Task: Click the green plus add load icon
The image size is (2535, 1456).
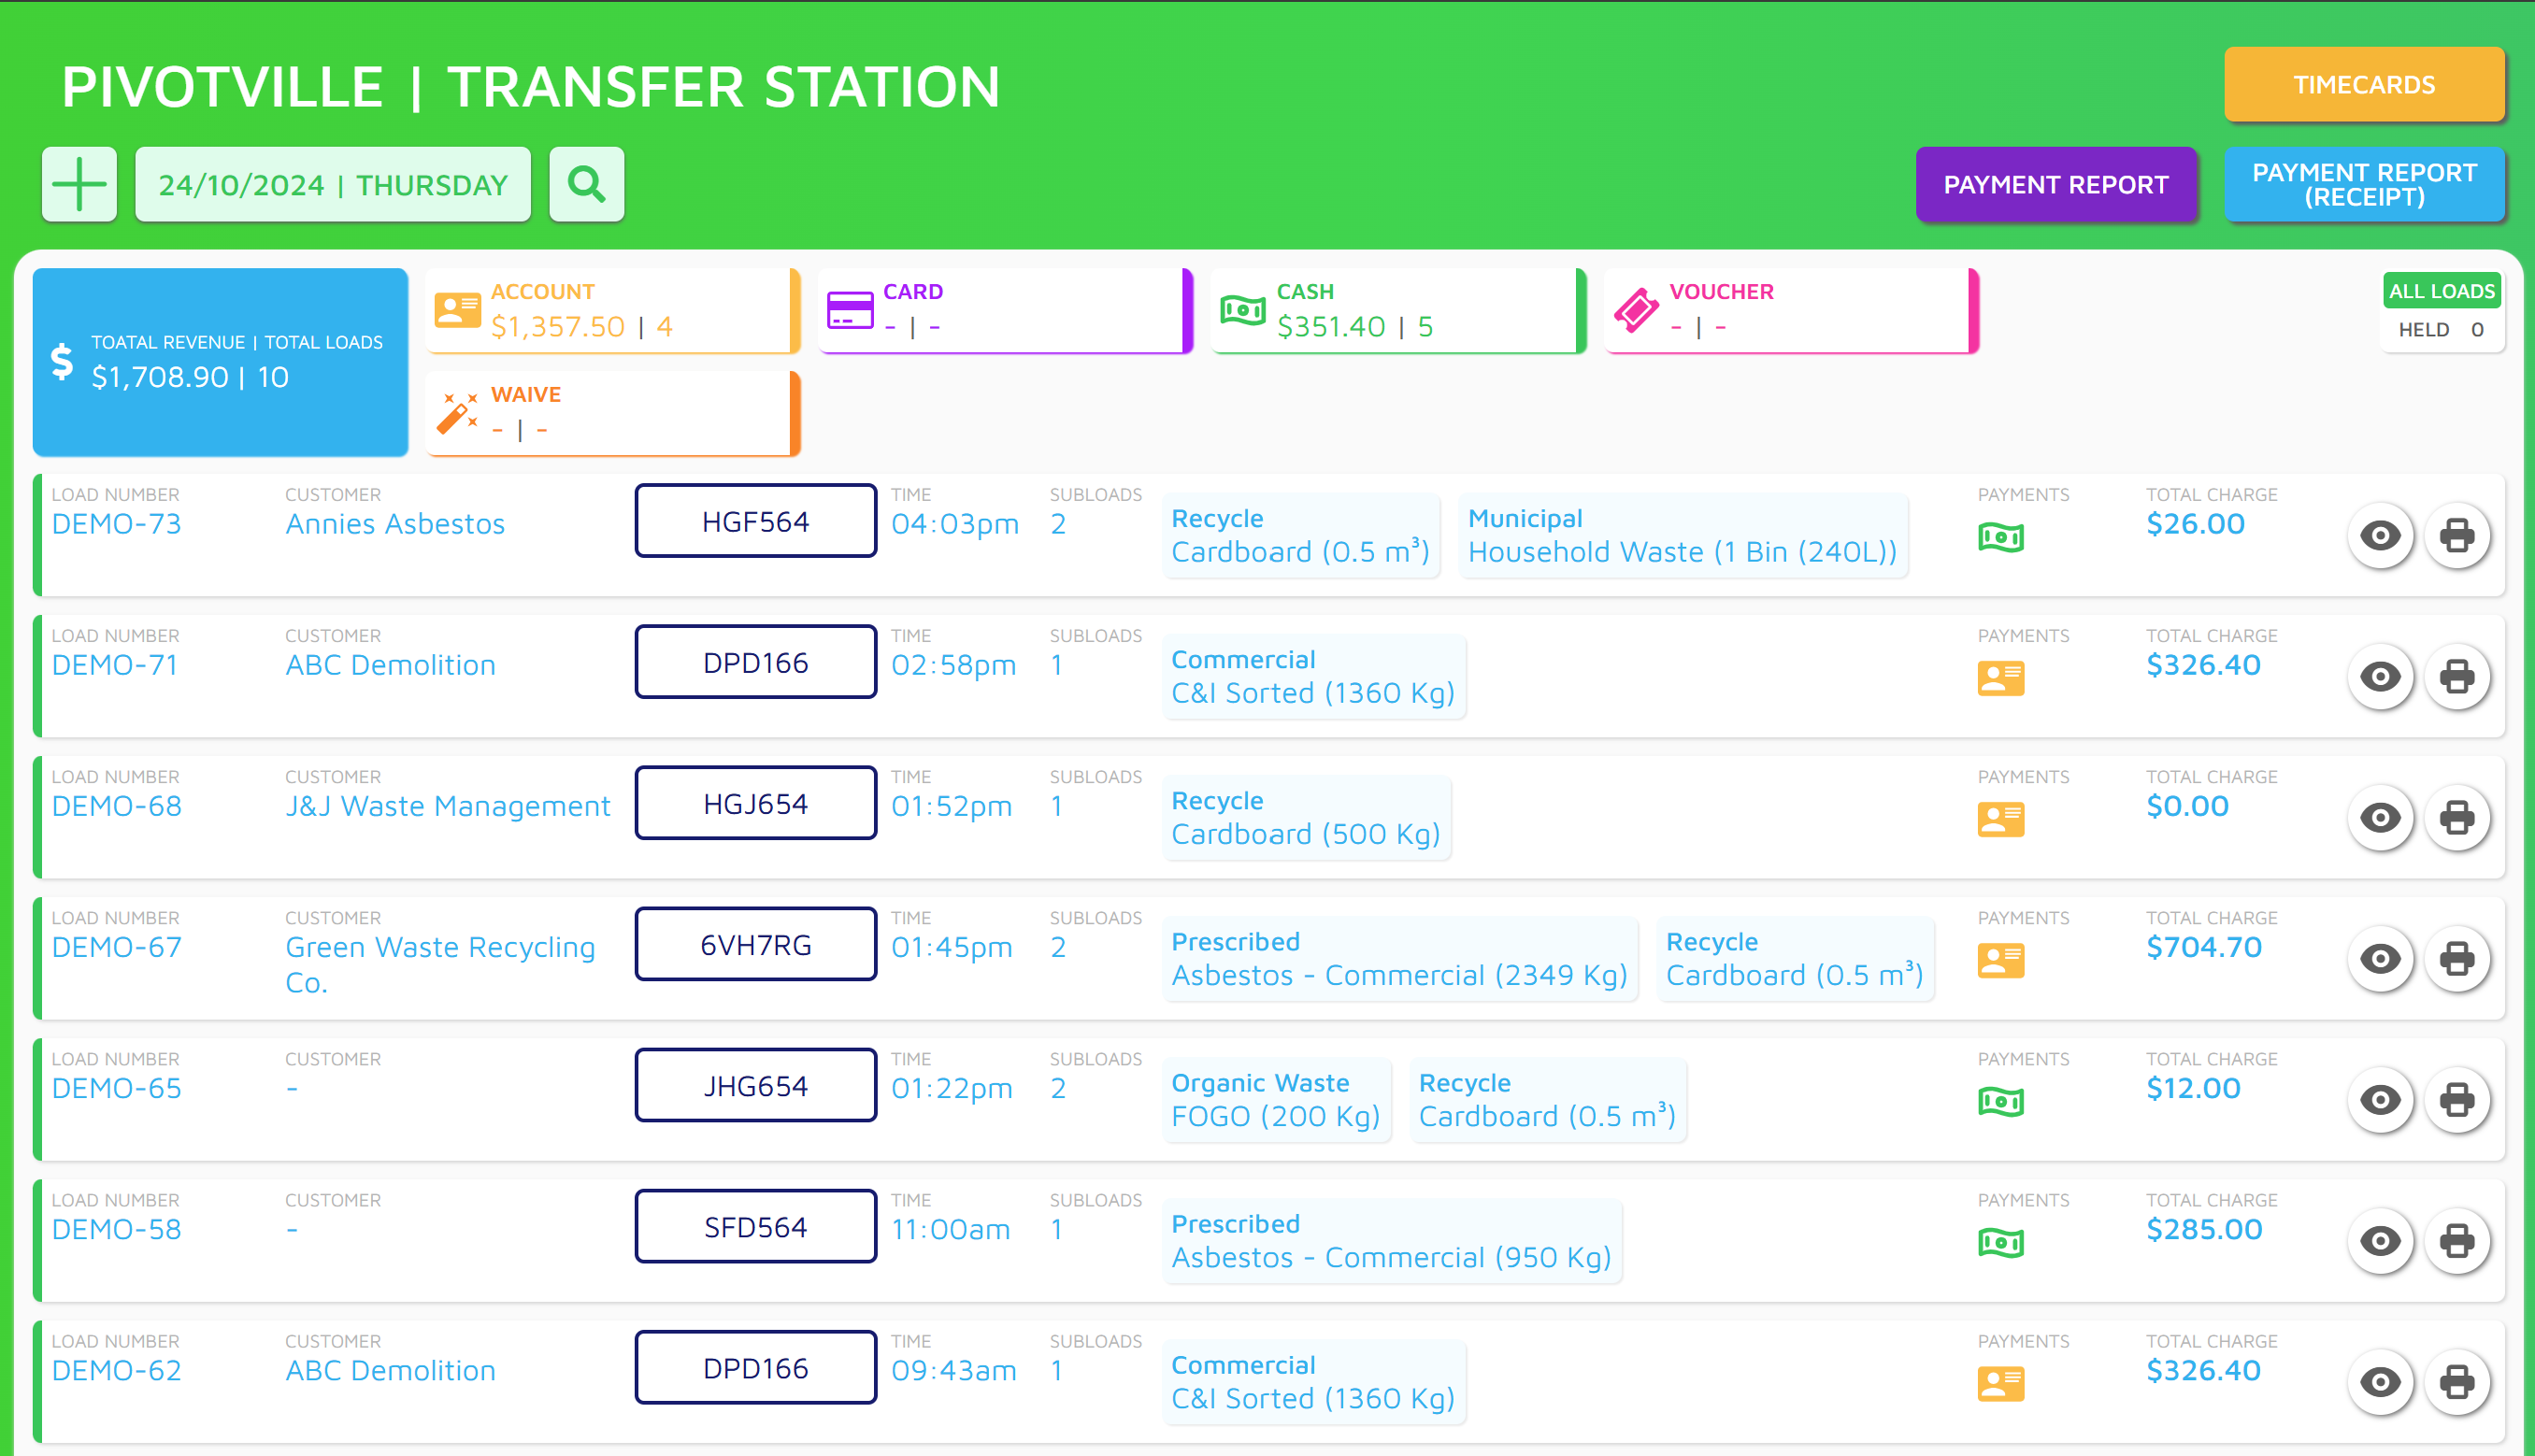Action: coord(79,184)
